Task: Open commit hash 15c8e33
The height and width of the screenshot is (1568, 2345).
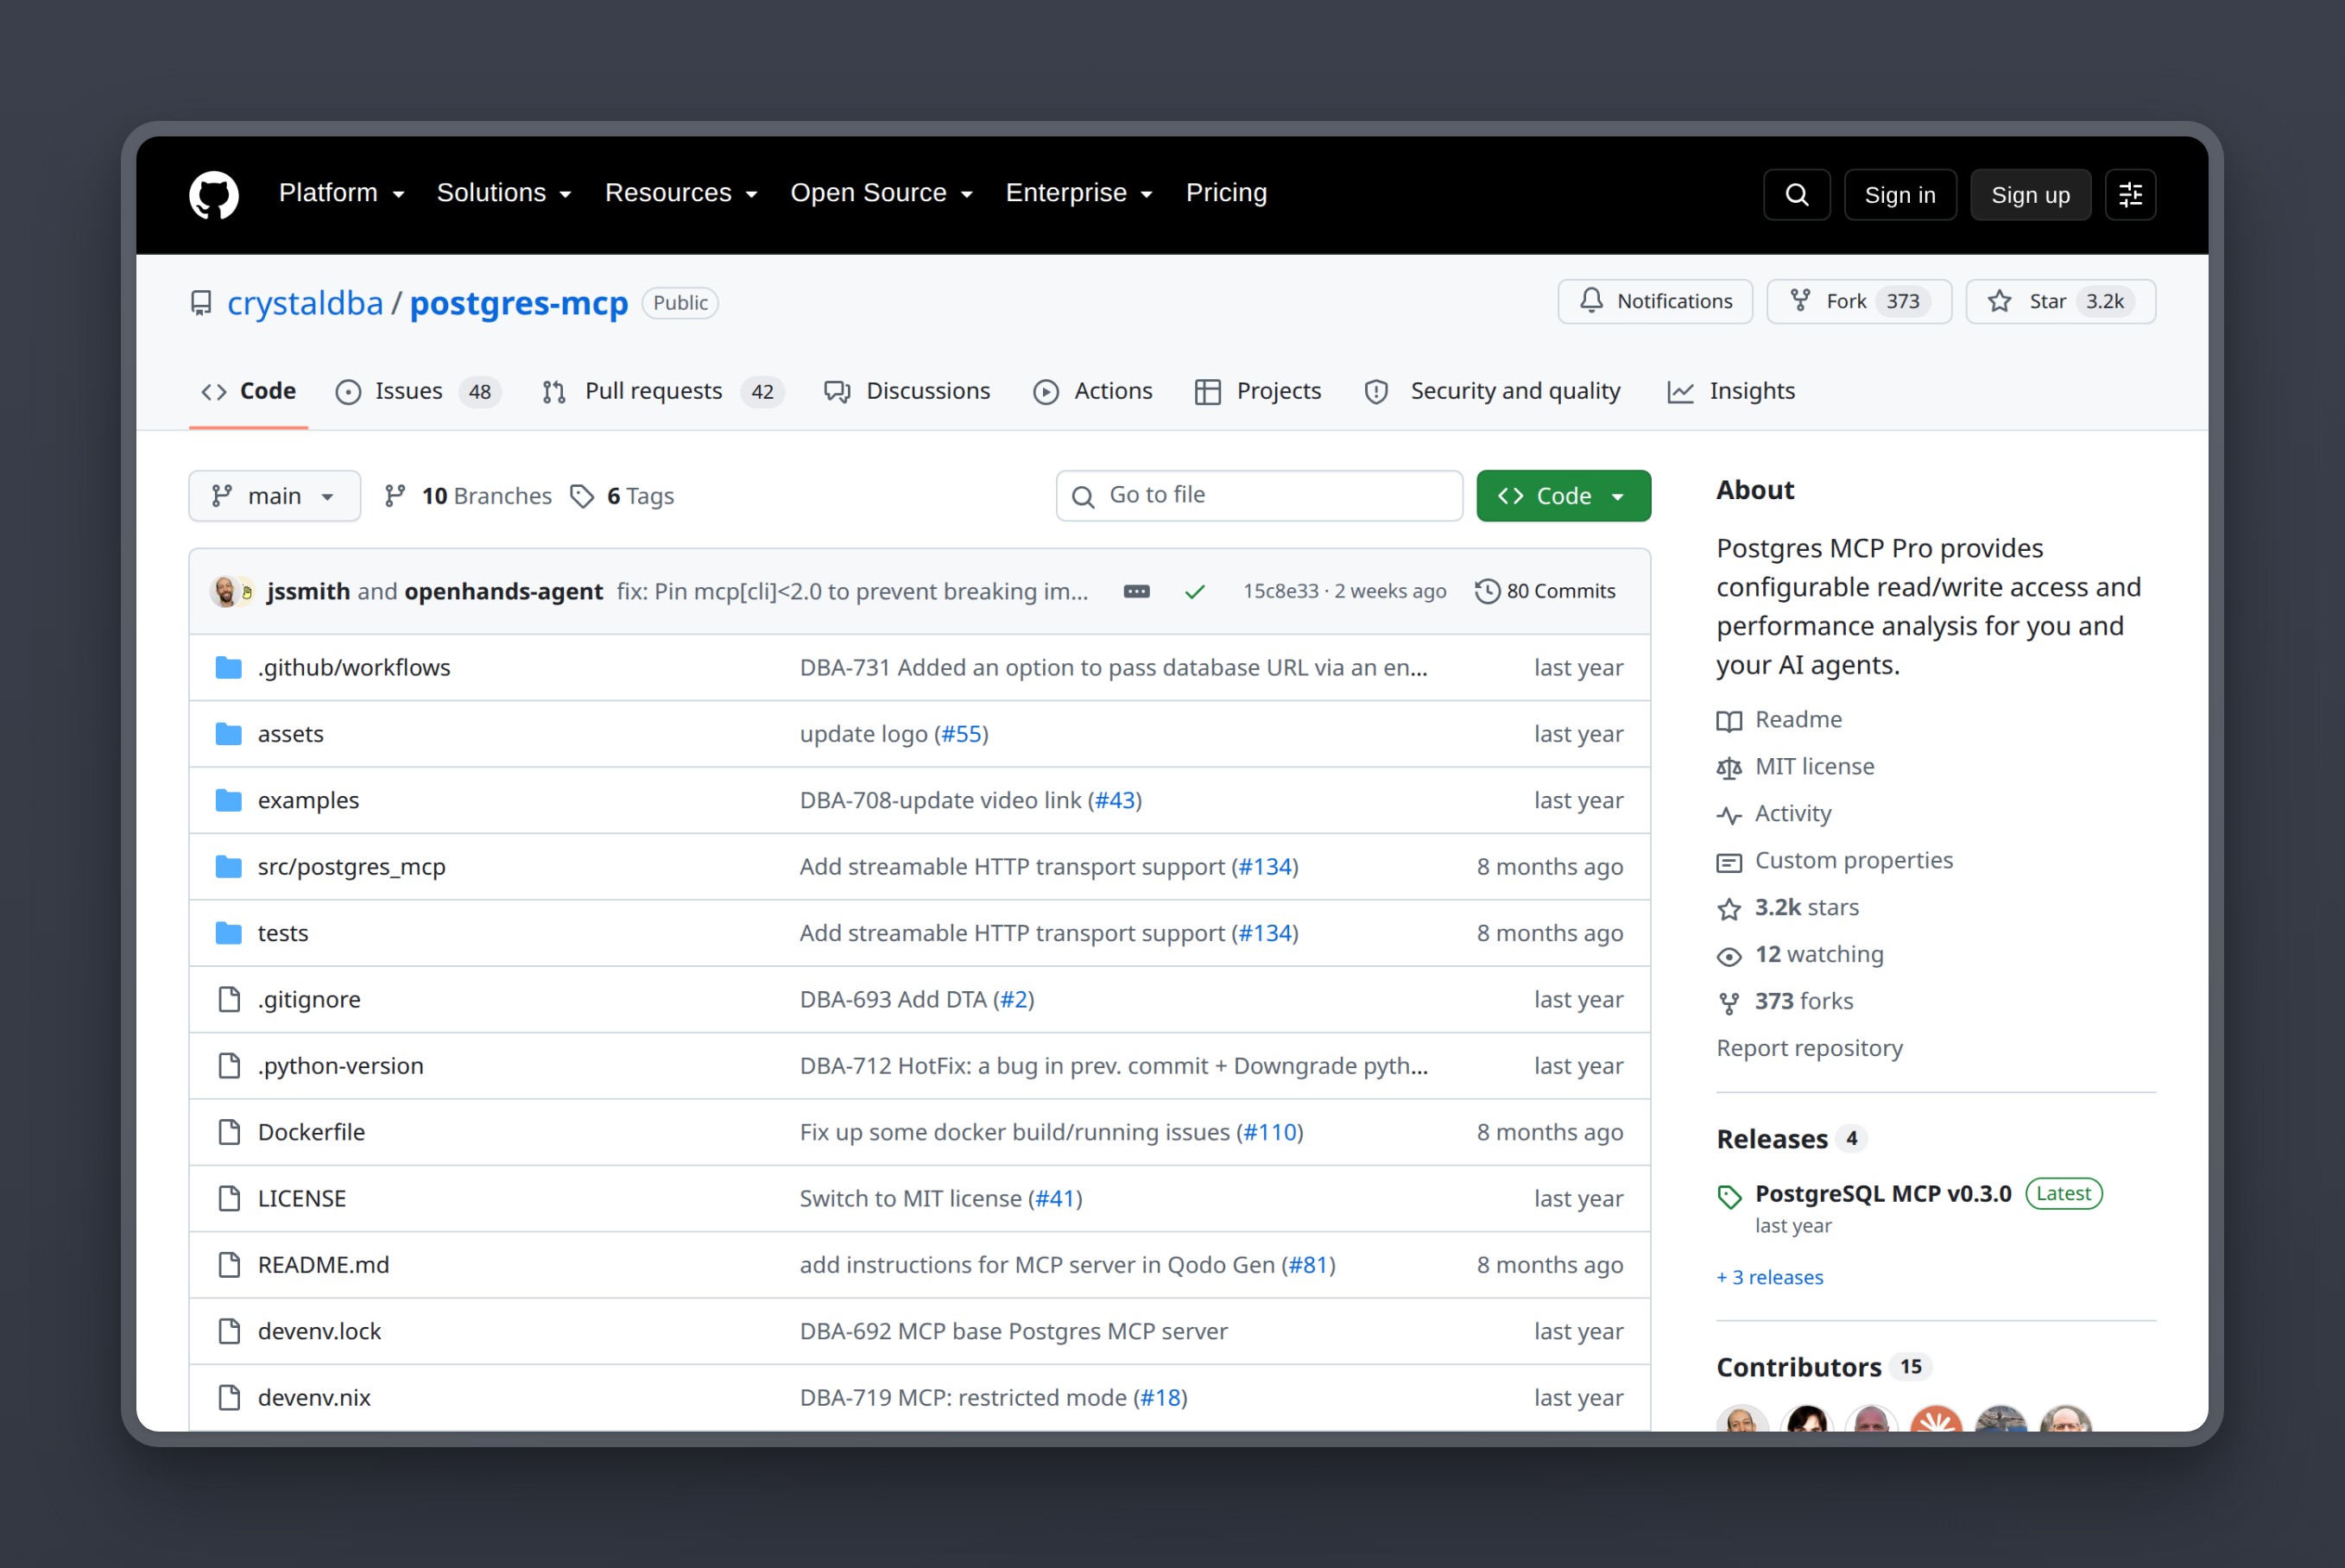Action: [1280, 591]
